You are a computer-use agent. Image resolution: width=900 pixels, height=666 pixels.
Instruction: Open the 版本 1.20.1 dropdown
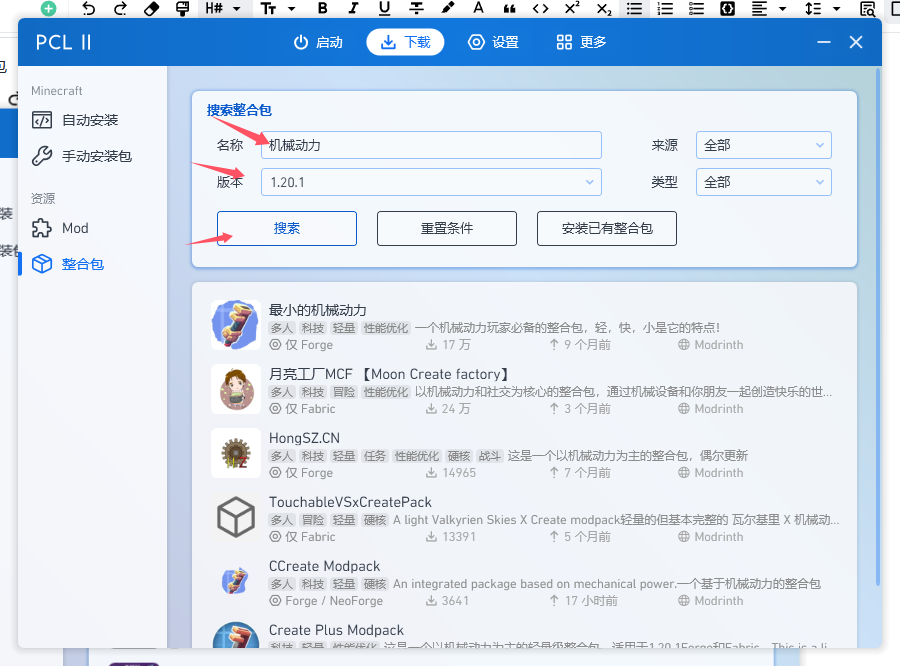point(431,182)
